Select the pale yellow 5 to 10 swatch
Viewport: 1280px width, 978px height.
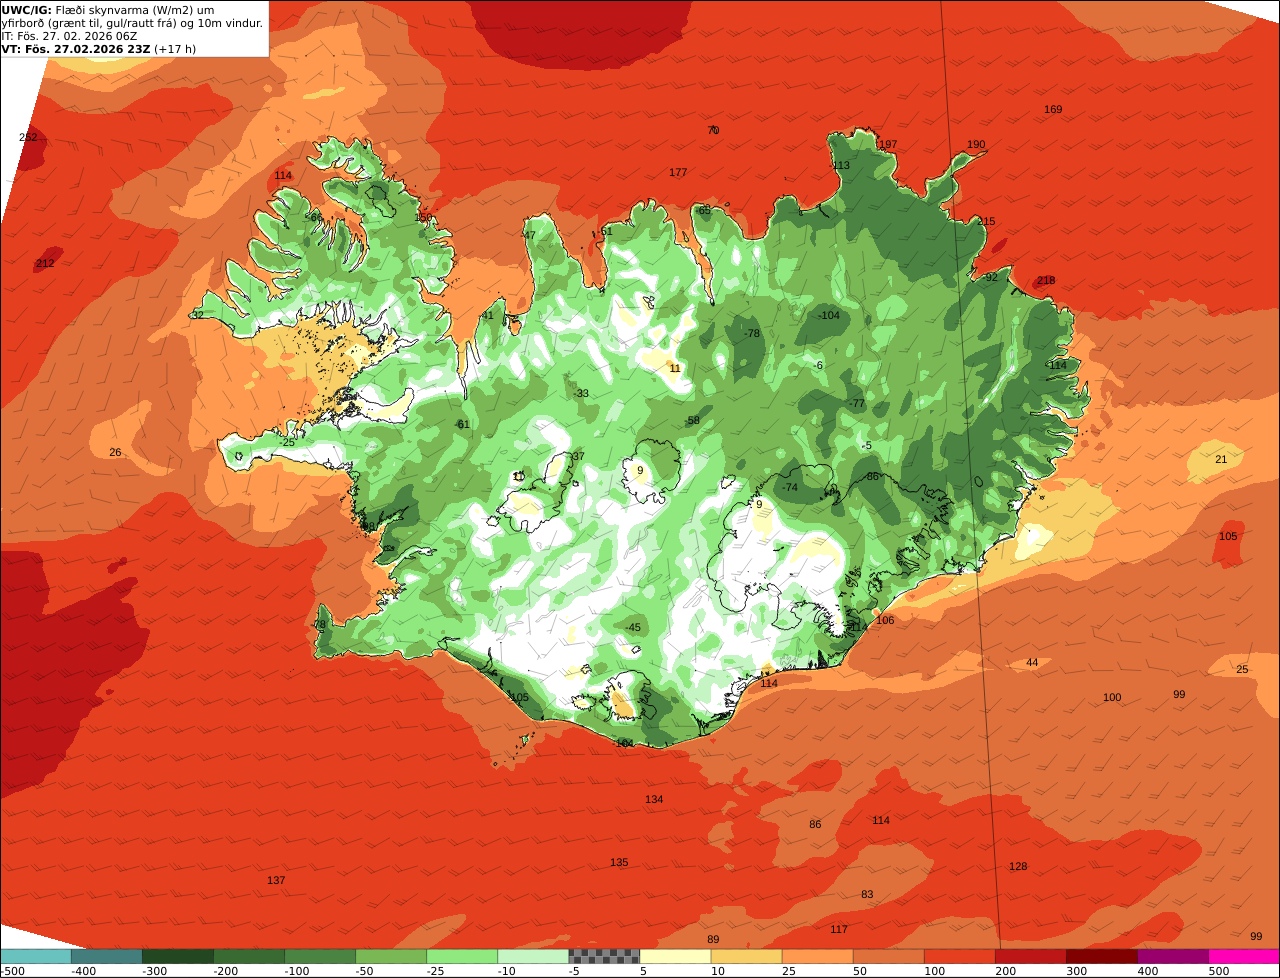[x=675, y=956]
